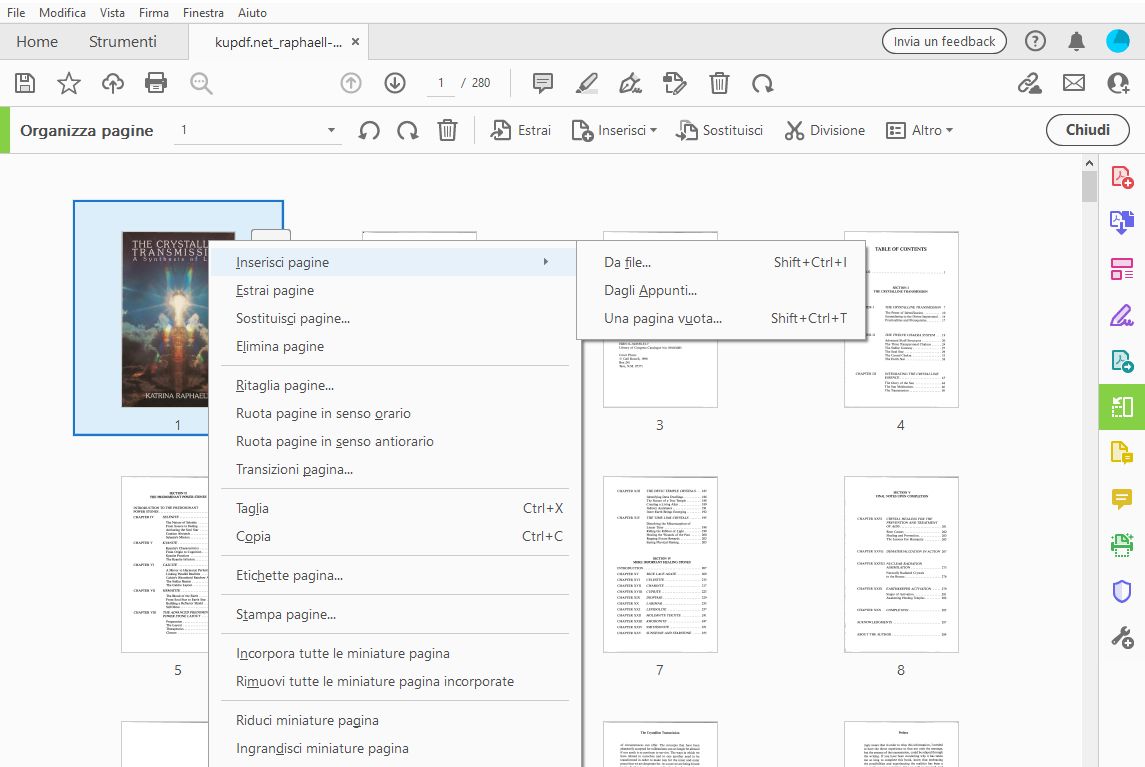Open the Create PDF tool in the sidebar
This screenshot has height=767, width=1145.
coord(1121,176)
